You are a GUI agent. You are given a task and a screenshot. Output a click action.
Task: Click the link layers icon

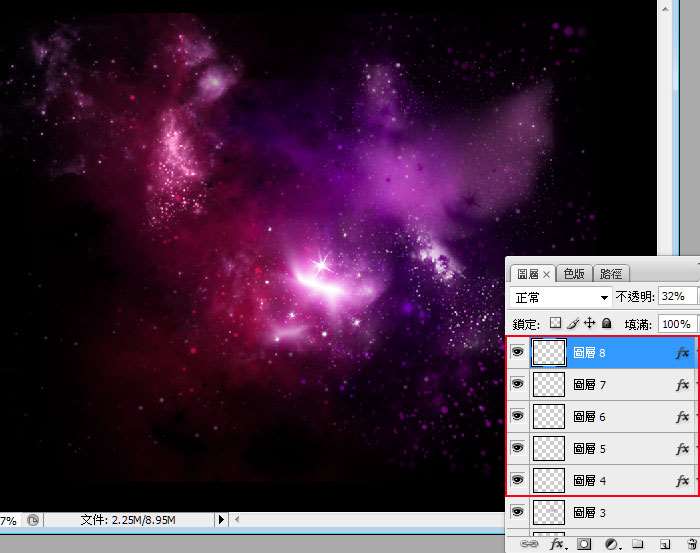tap(529, 544)
